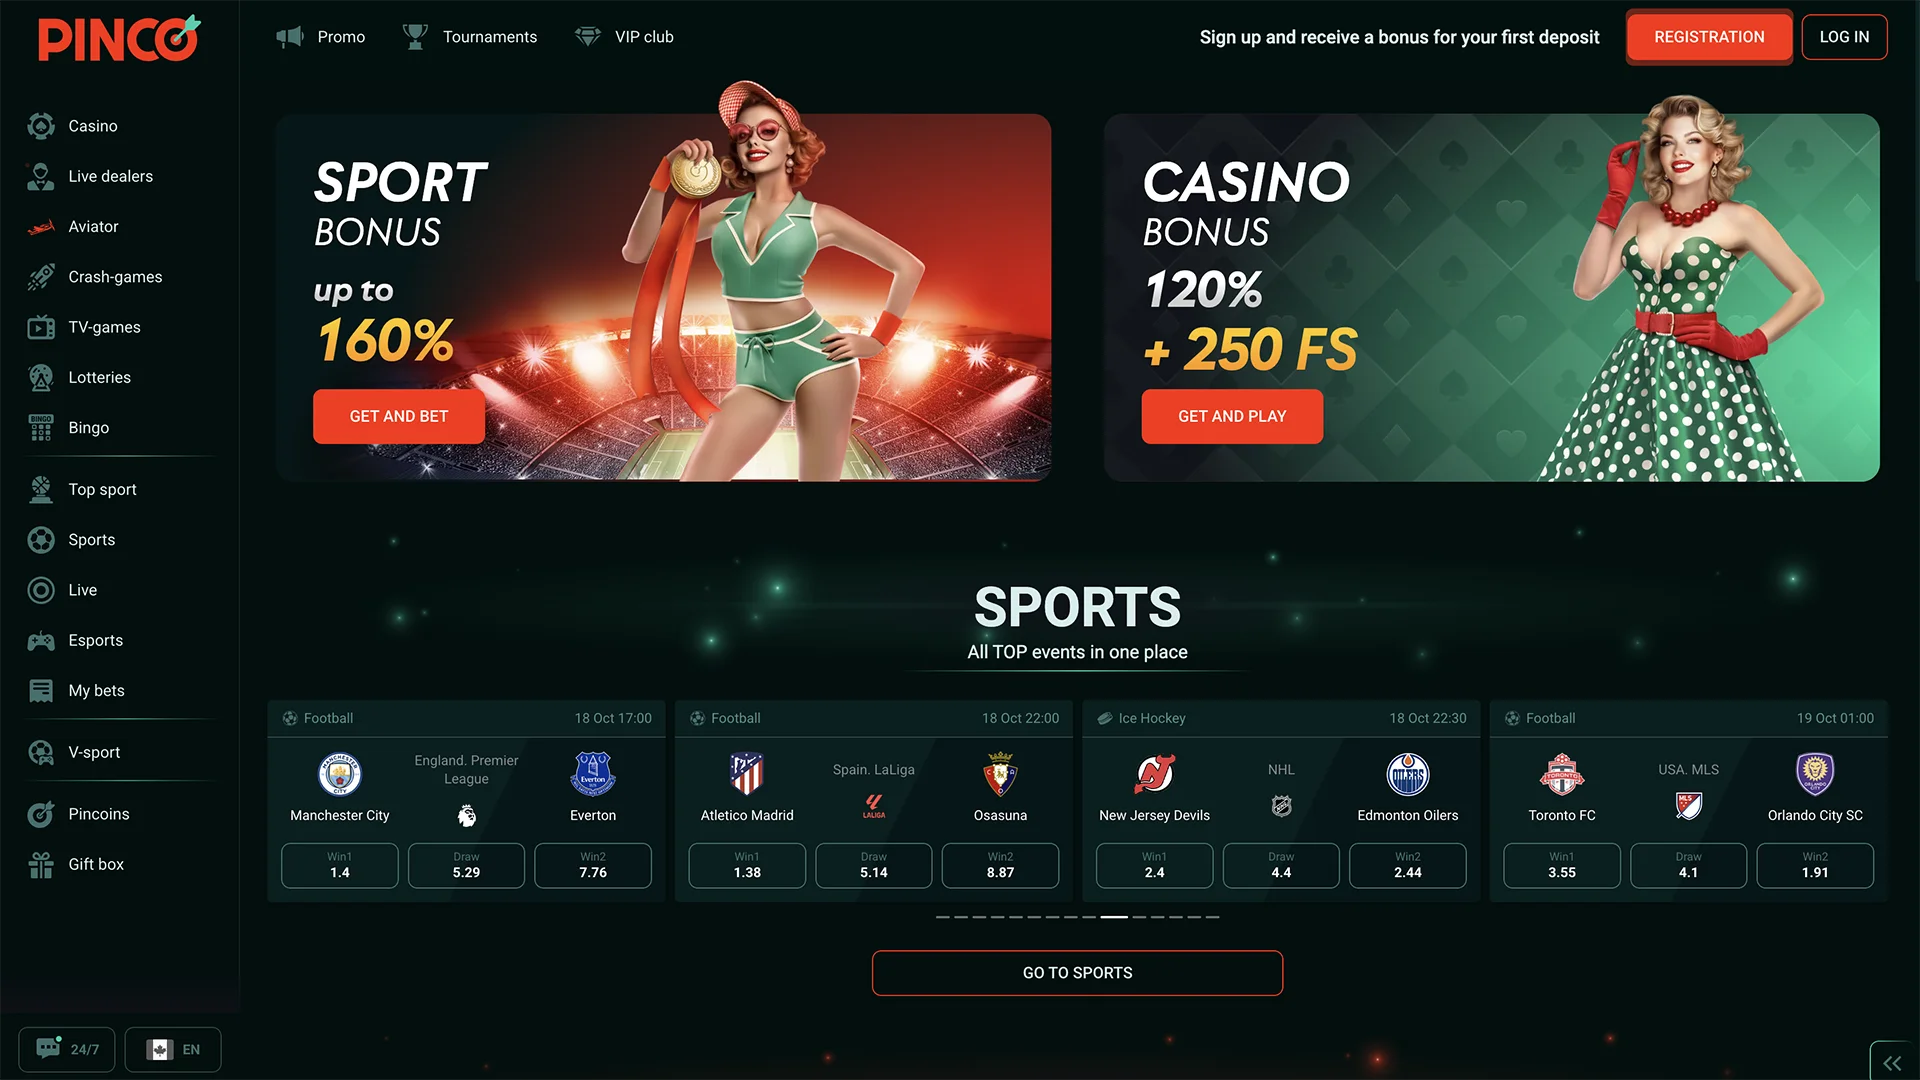Select the first carousel indicator dash
Screen dimensions: 1920x1080
[x=942, y=917]
